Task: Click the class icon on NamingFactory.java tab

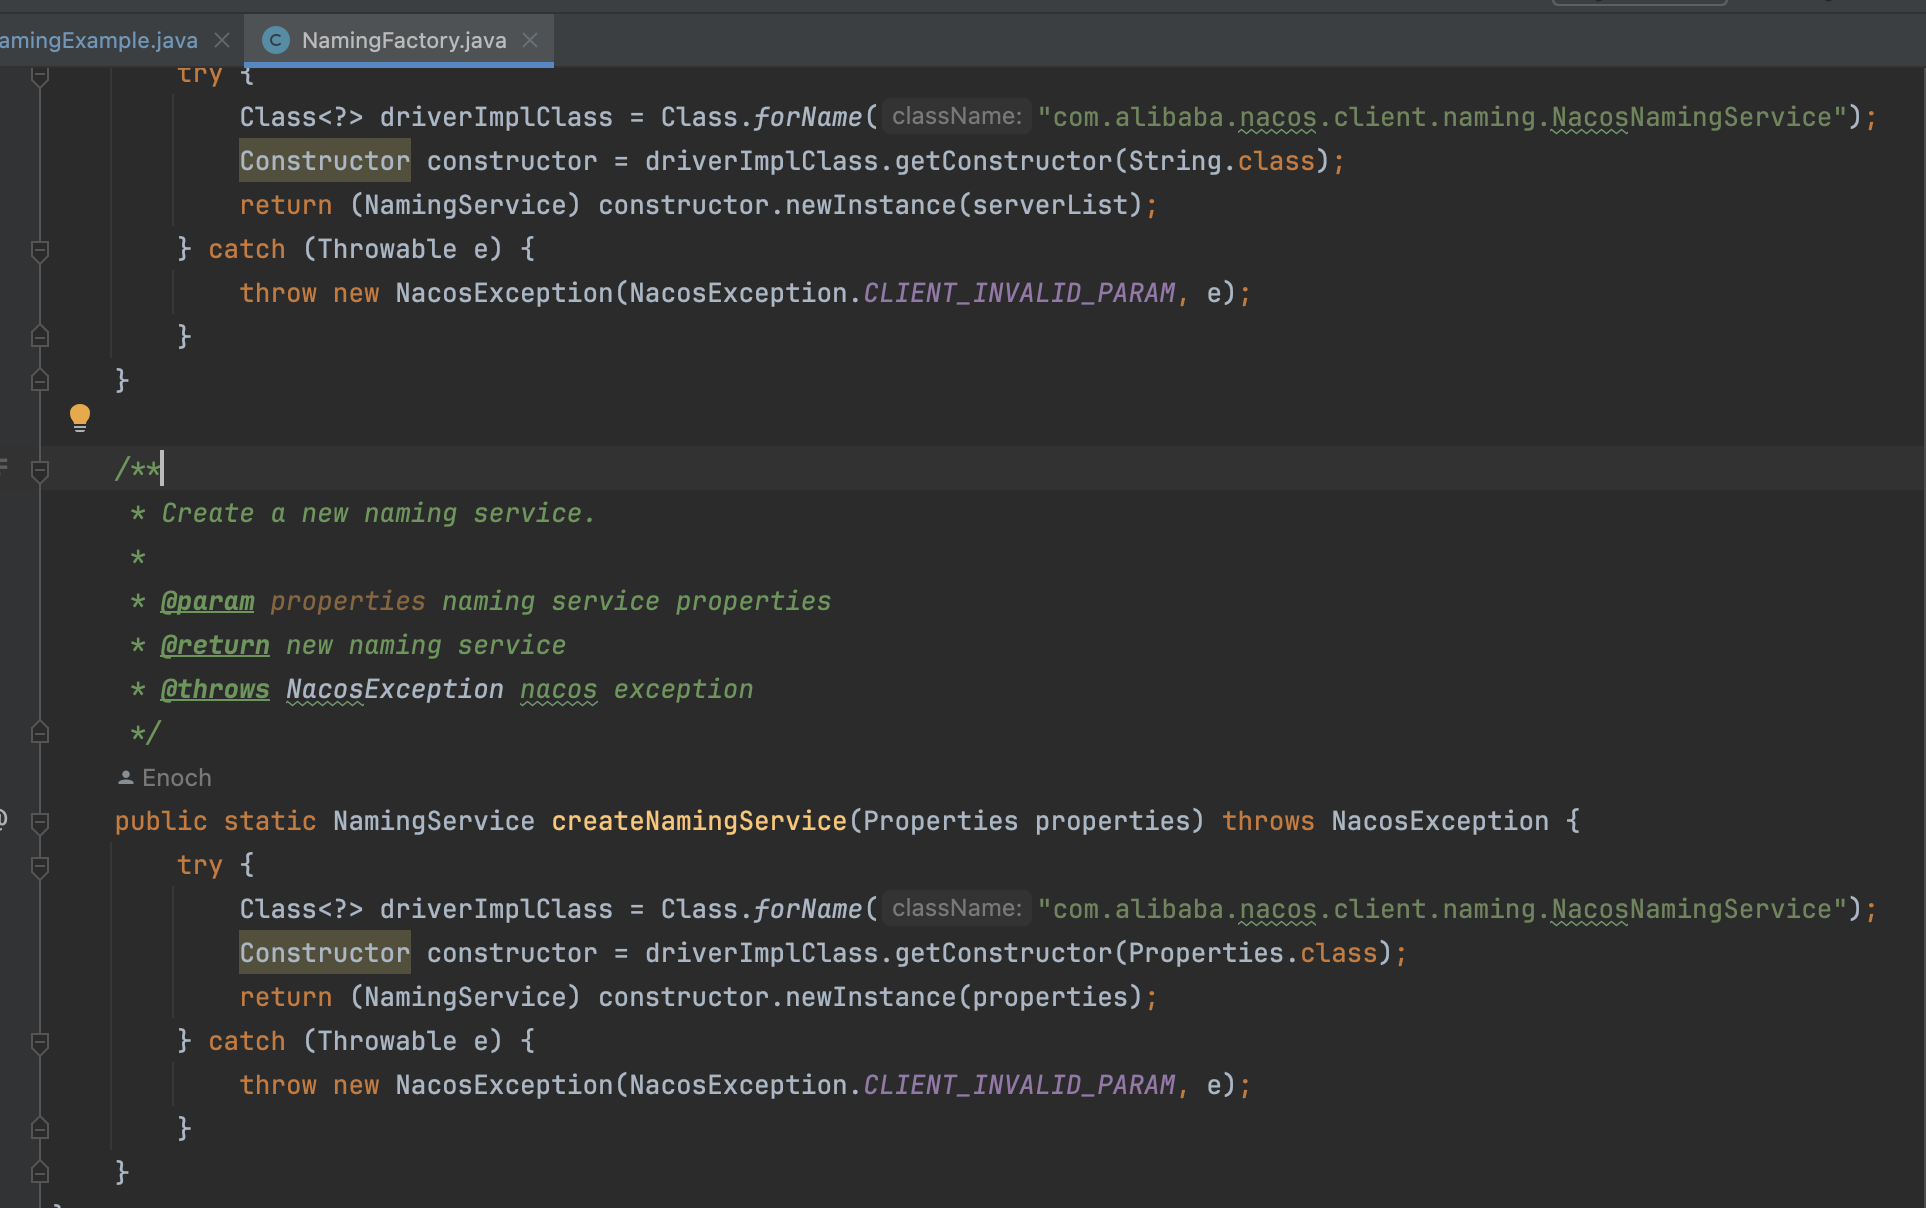Action: tap(275, 40)
